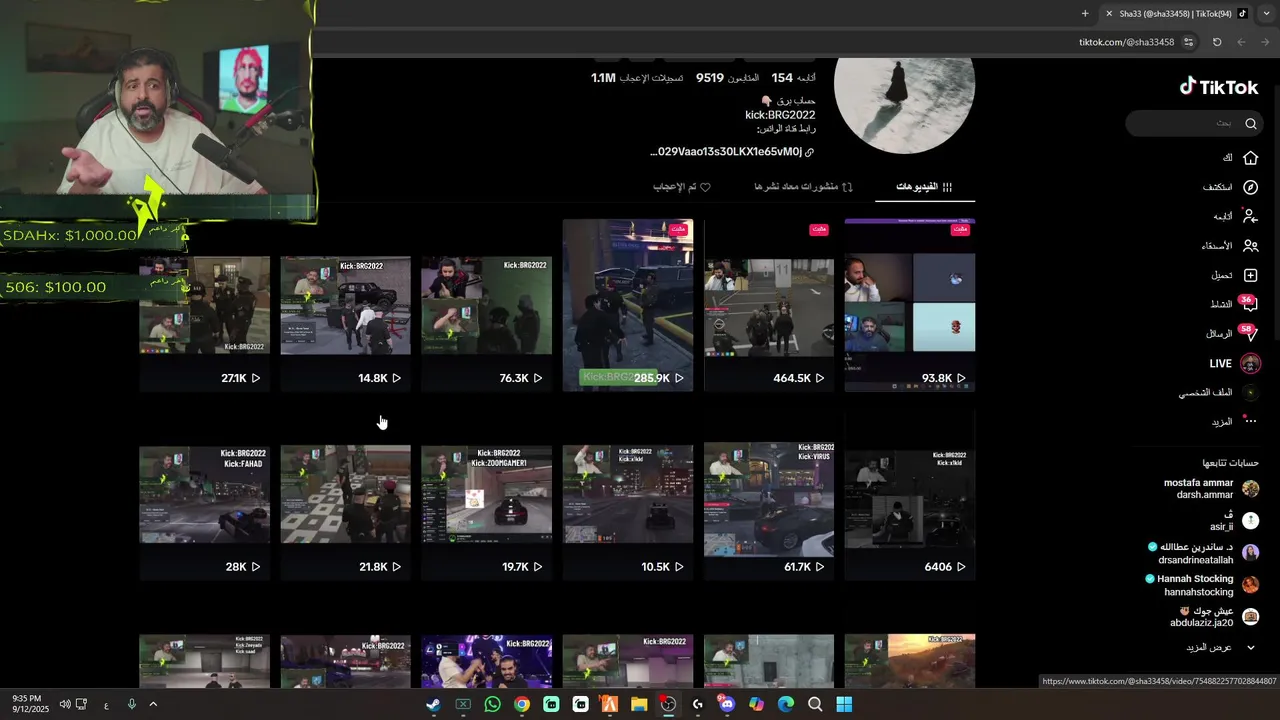Click browser back arrow
The height and width of the screenshot is (720, 1280).
(1265, 42)
